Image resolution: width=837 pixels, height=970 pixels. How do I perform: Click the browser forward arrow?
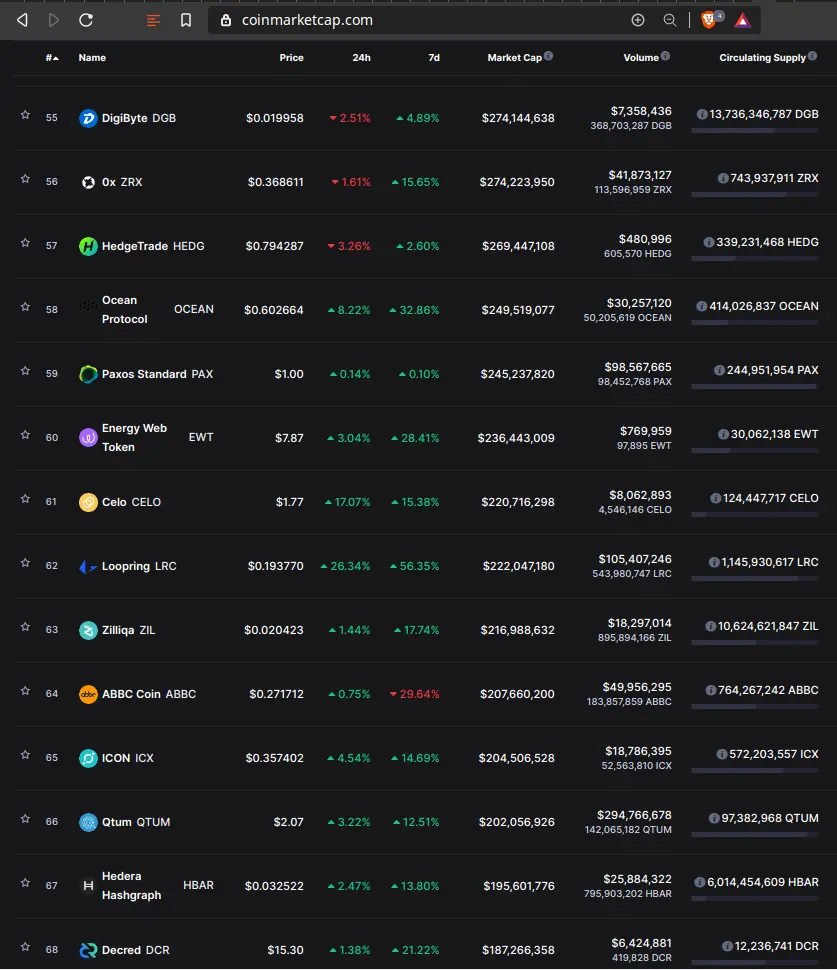tap(54, 20)
